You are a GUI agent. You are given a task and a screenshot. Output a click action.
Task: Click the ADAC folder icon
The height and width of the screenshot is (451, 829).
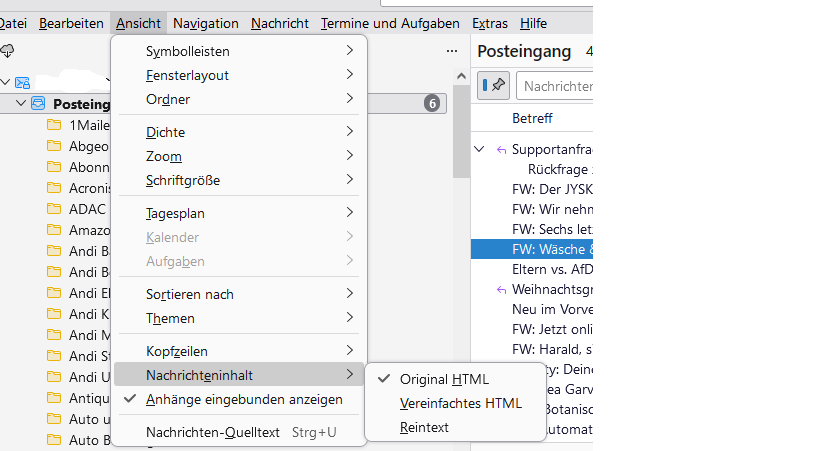[x=54, y=209]
